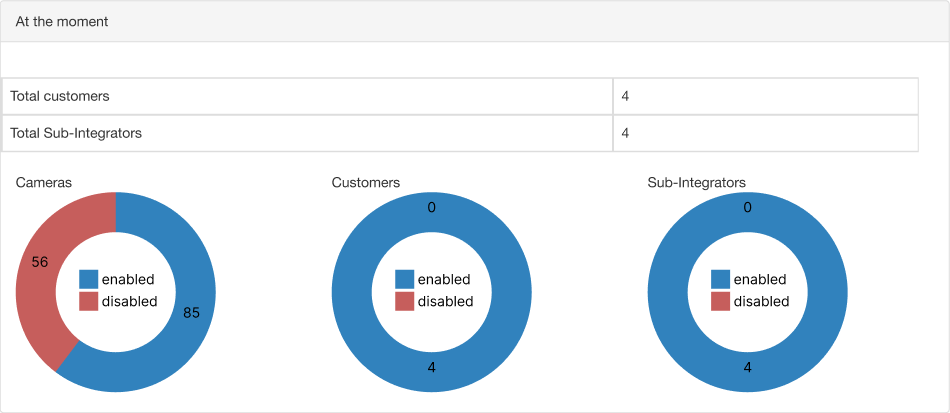
Task: Click the 'Cameras' chart title
Action: tap(44, 182)
